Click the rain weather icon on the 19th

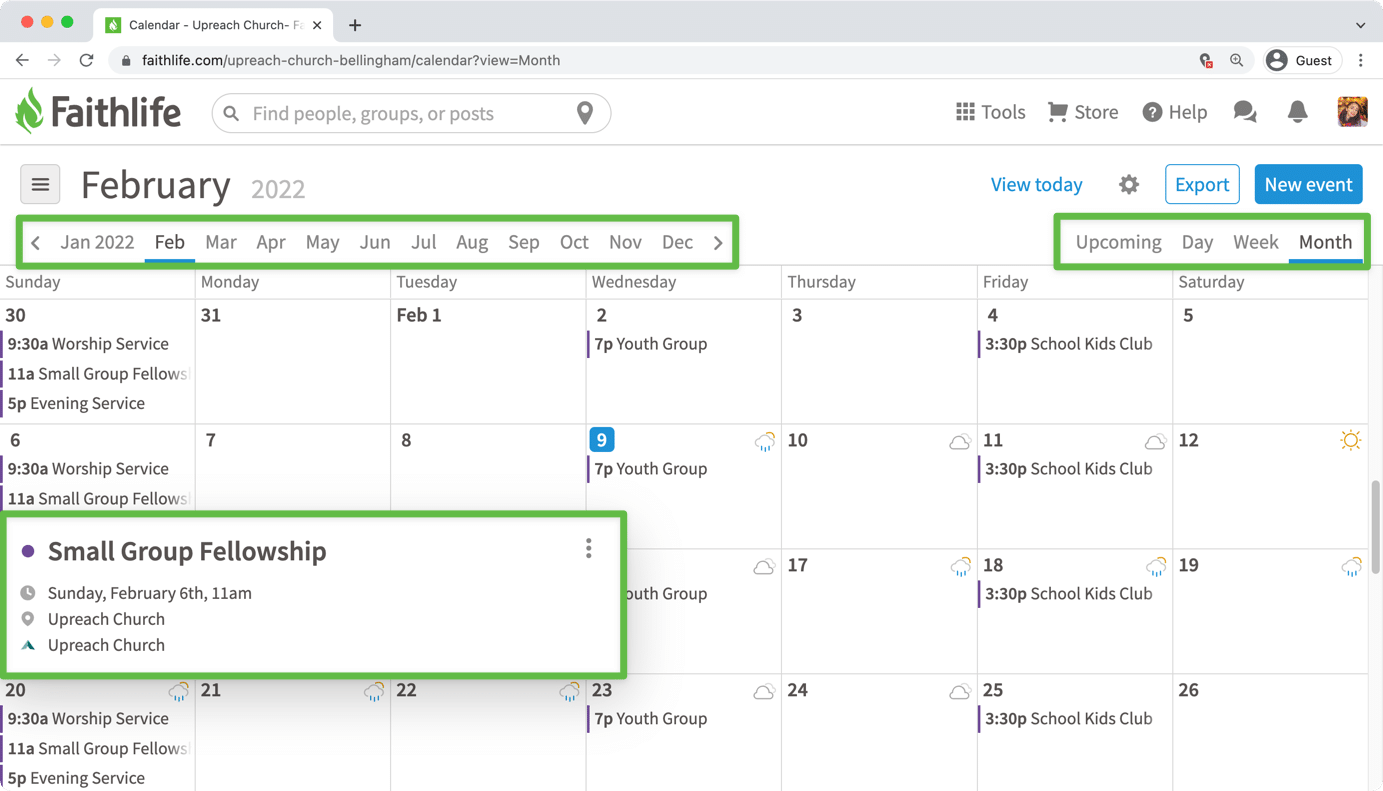click(1351, 566)
